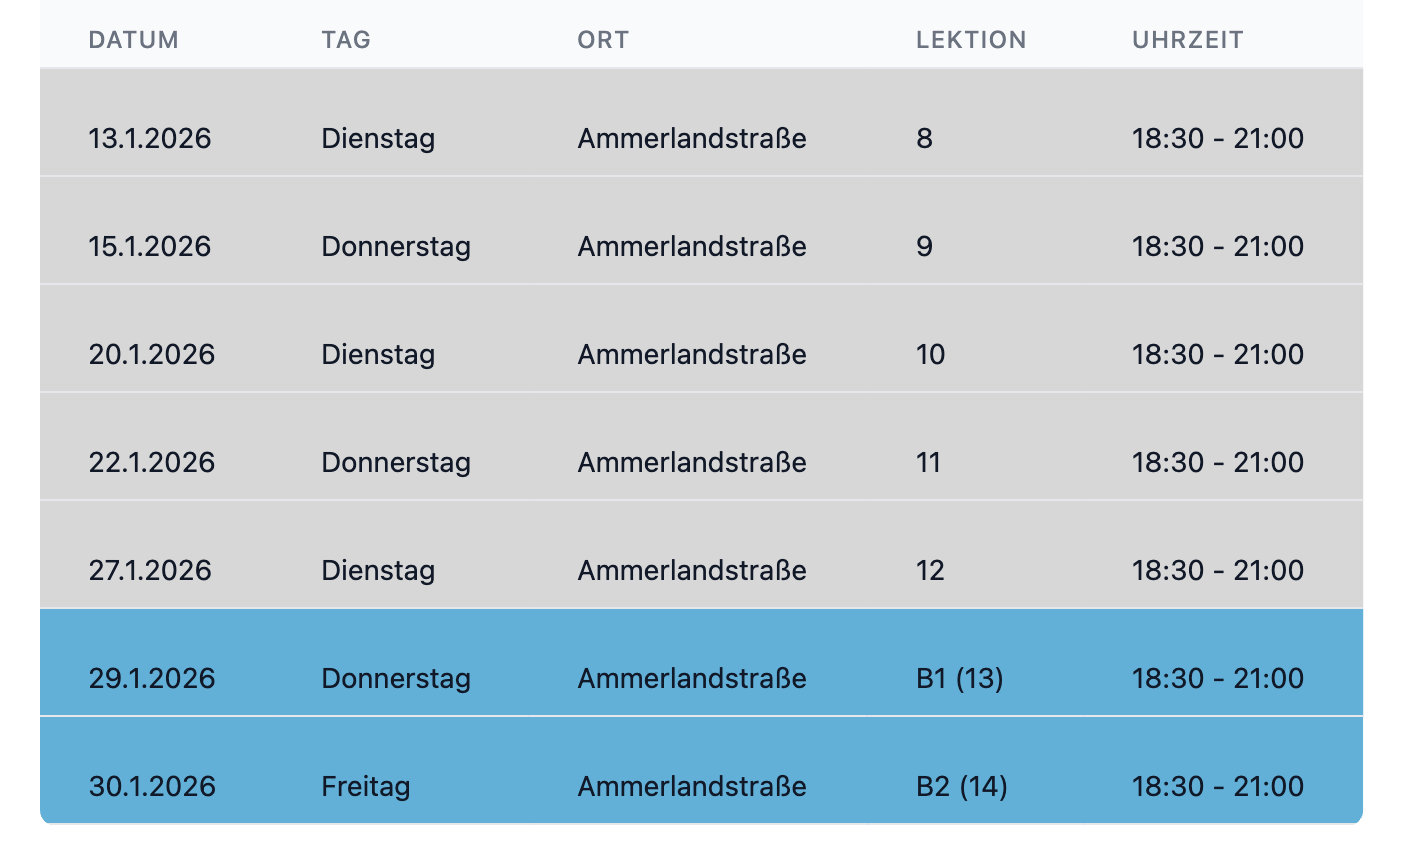1404x866 pixels.
Task: Click lesson B2 (14)
Action: pos(961,786)
